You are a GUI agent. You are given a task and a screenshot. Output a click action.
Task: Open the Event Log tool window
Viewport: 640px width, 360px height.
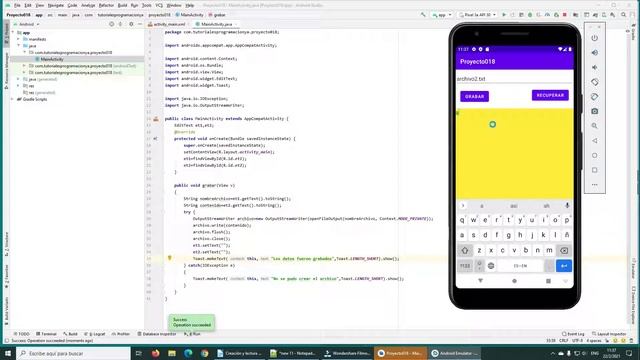(x=573, y=334)
